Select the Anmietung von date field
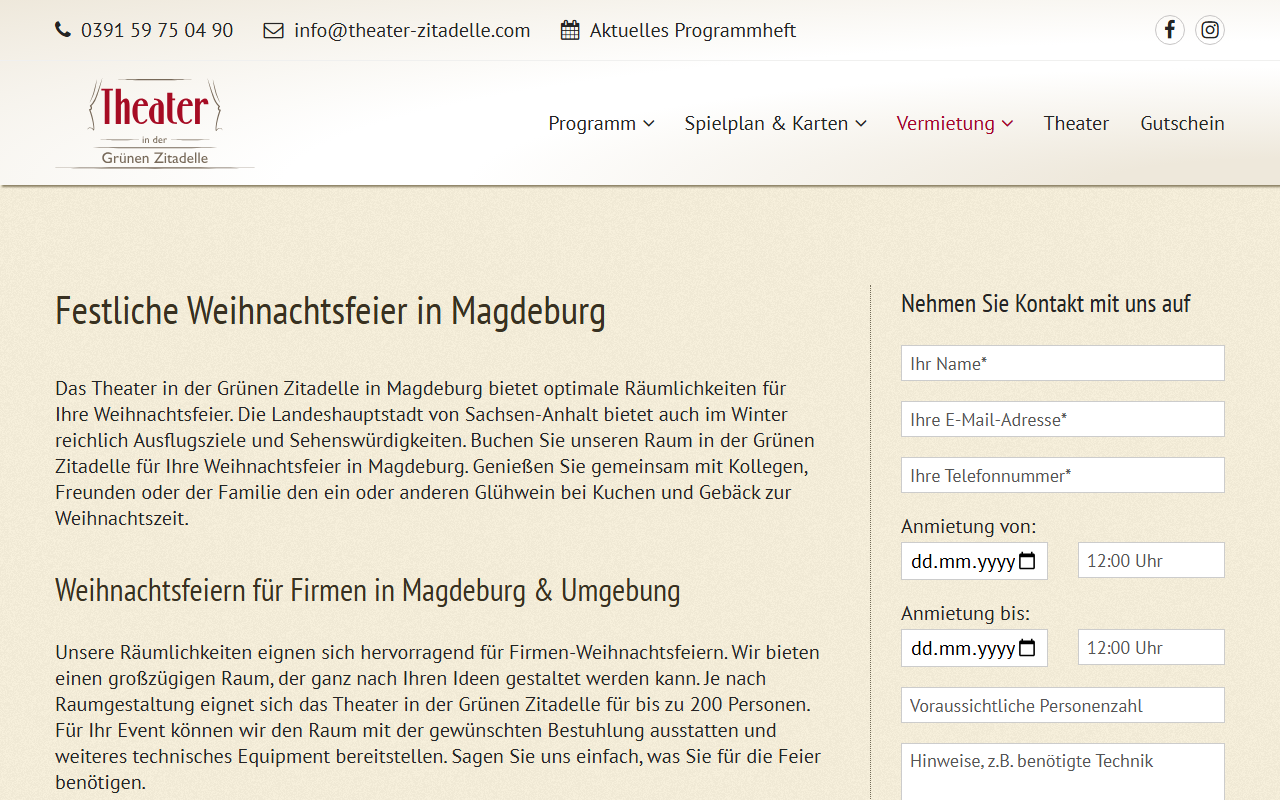The height and width of the screenshot is (800, 1280). [974, 561]
